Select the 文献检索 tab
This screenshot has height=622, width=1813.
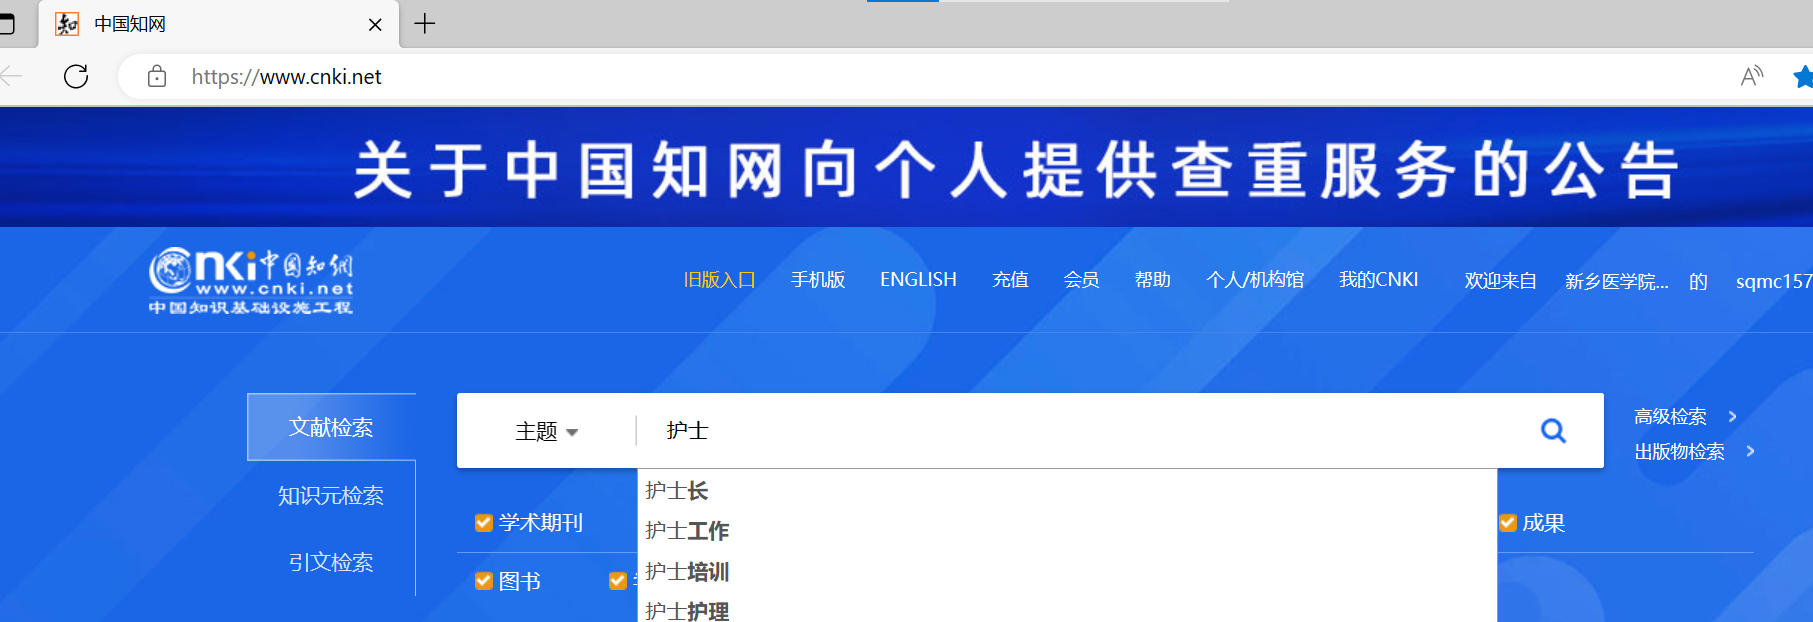click(332, 427)
